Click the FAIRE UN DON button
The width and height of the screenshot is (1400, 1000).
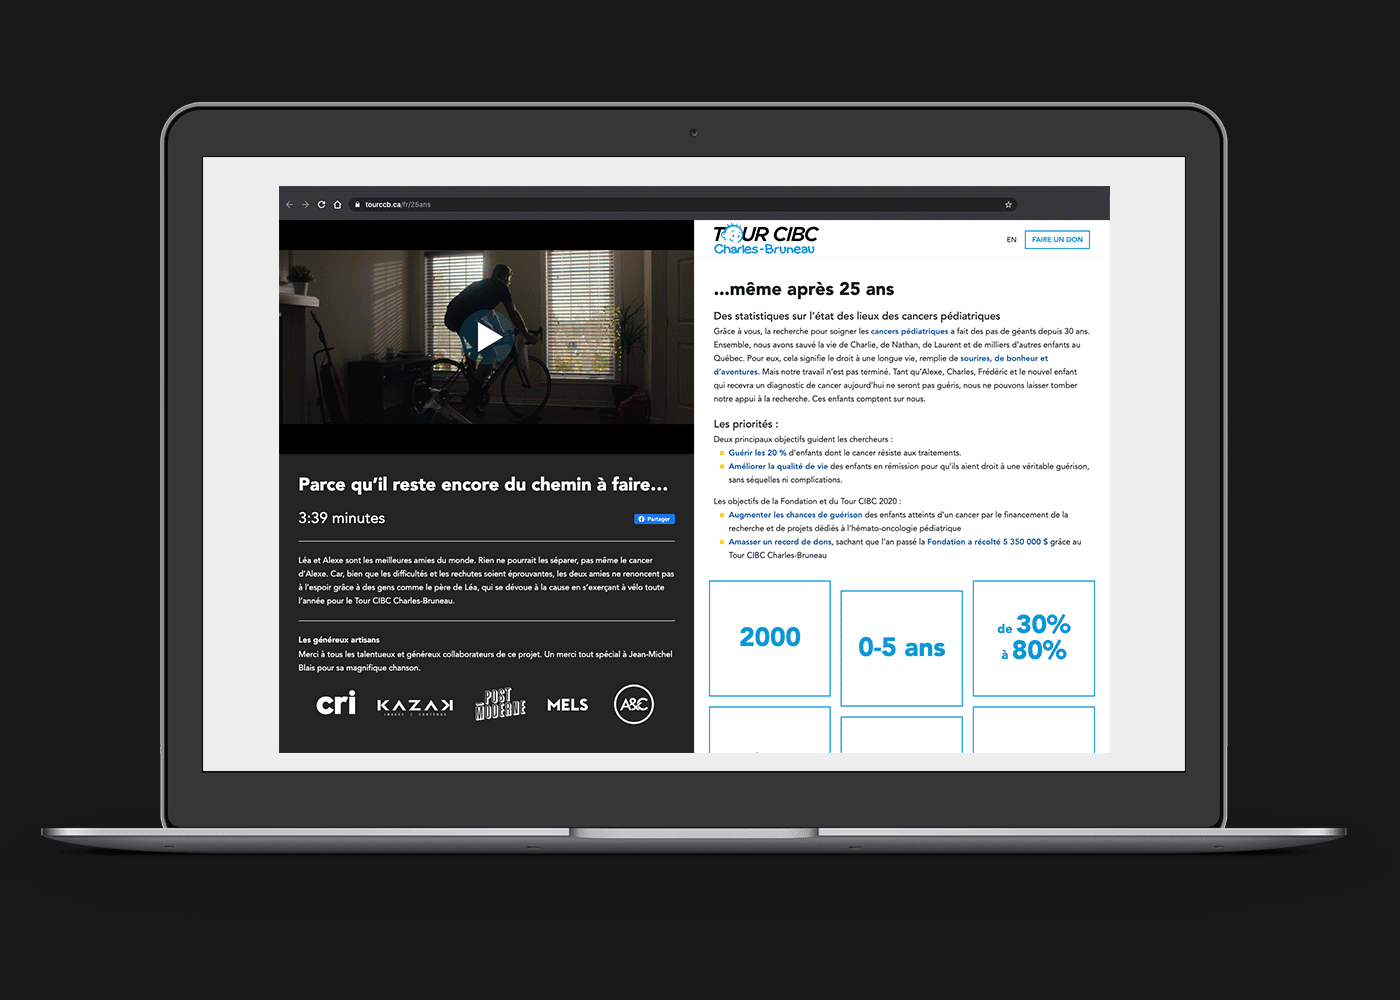[1057, 239]
